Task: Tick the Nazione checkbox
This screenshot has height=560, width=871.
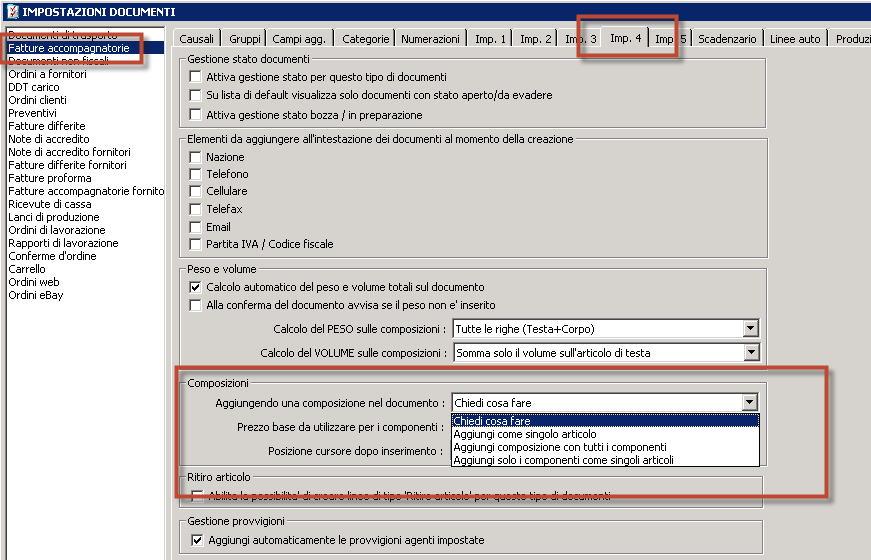Action: (195, 157)
